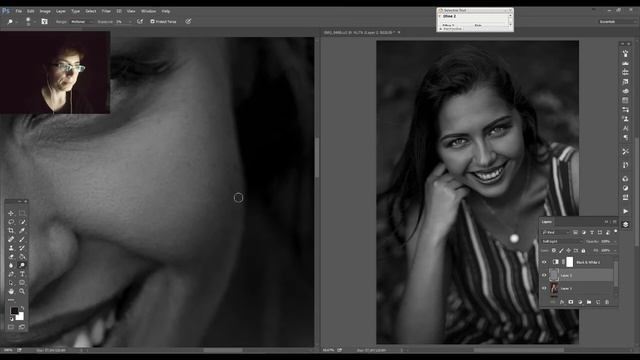Screen dimensions: 640x360
Task: Select the Move tool
Action: [11, 213]
